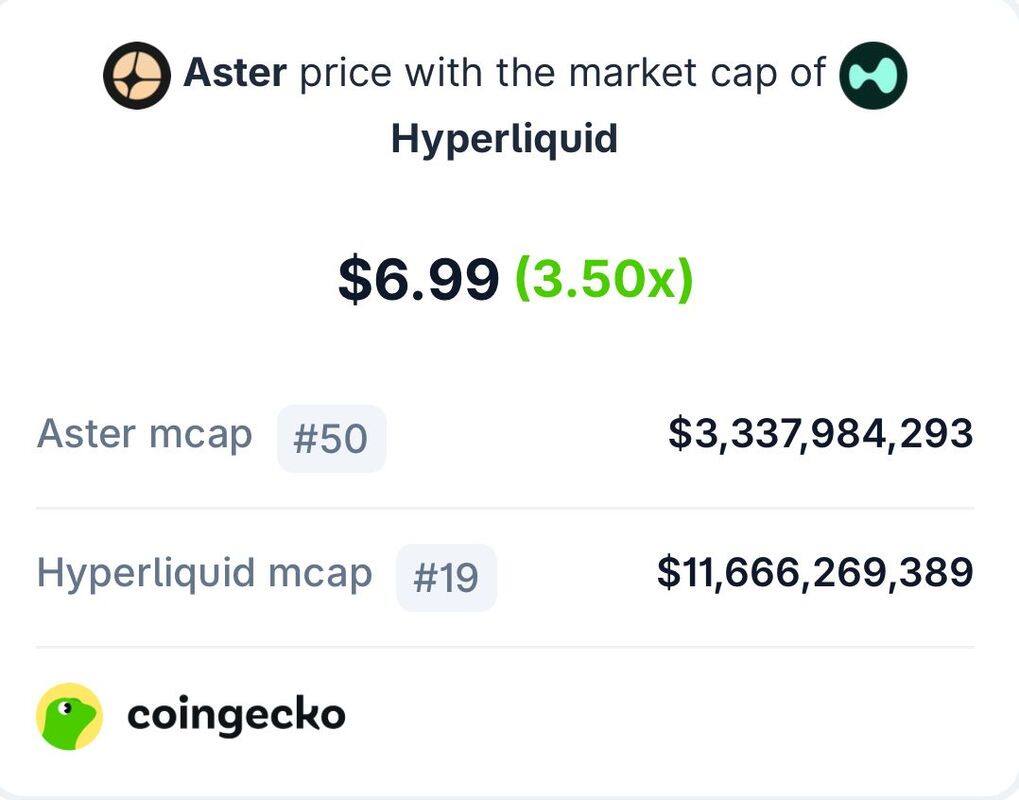Click the $3,337,984,293 Aster market cap
1019x800 pixels.
tap(821, 433)
